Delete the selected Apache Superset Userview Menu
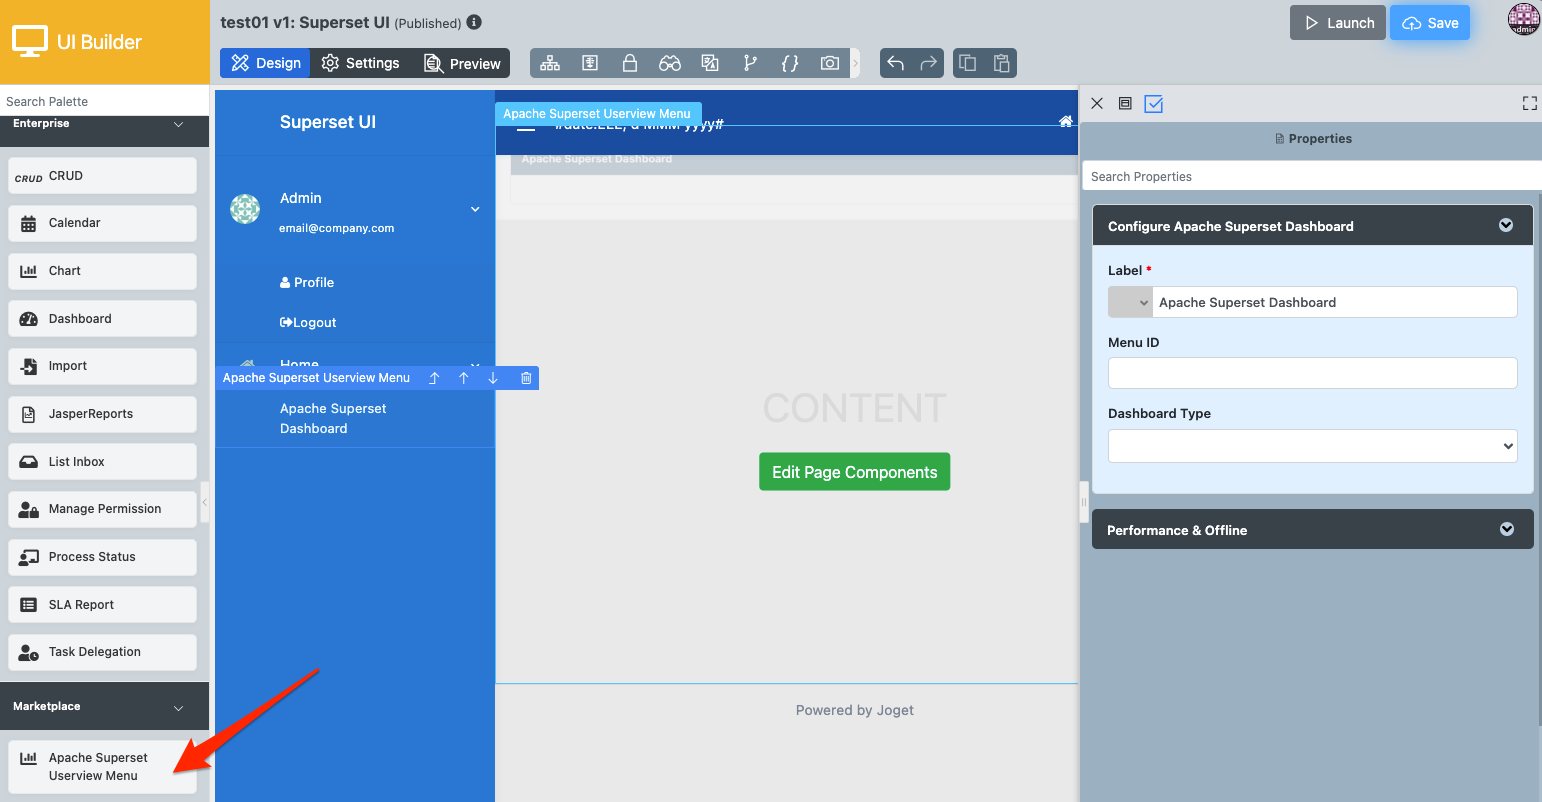The height and width of the screenshot is (802, 1542). (526, 378)
